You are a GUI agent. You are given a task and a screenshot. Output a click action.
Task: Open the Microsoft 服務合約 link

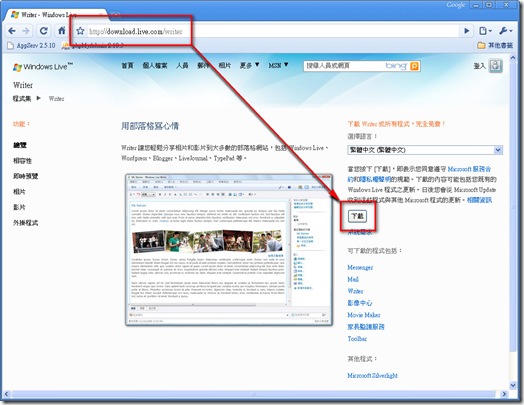469,169
